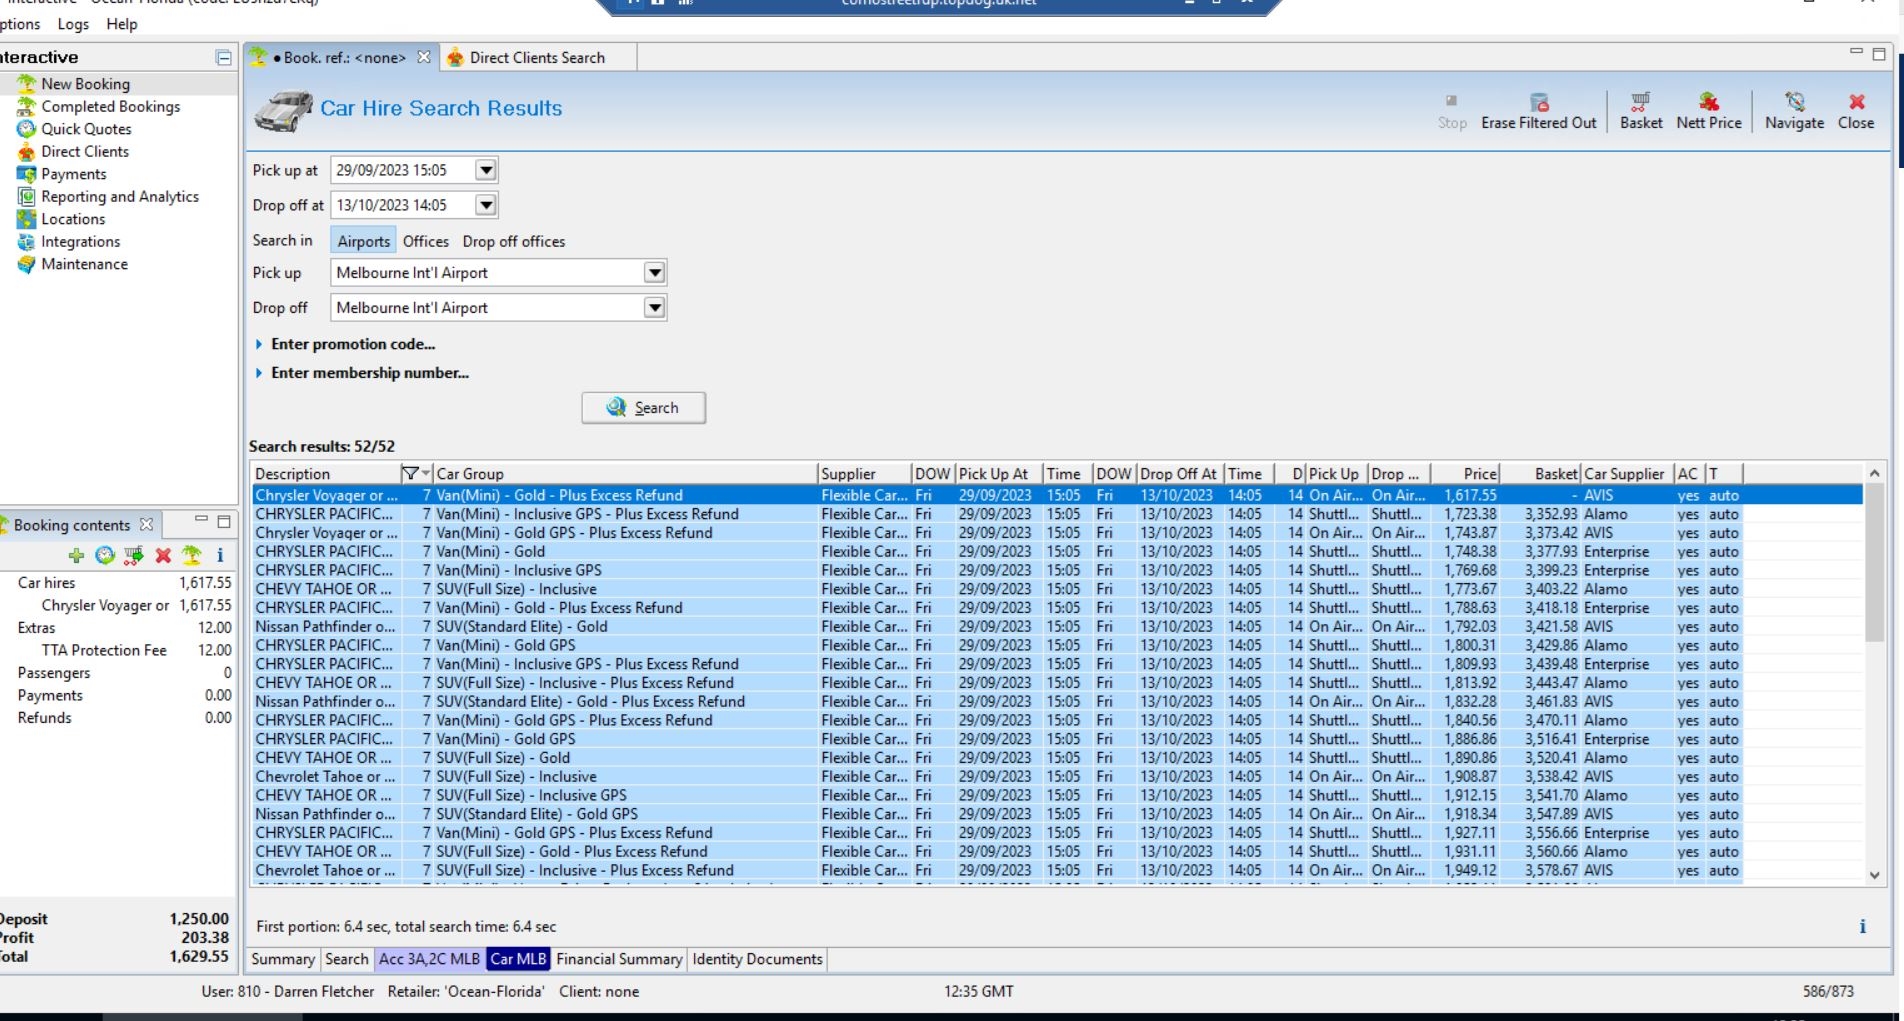Switch to the Summary bottom tab
The width and height of the screenshot is (1904, 1021).
coord(283,959)
